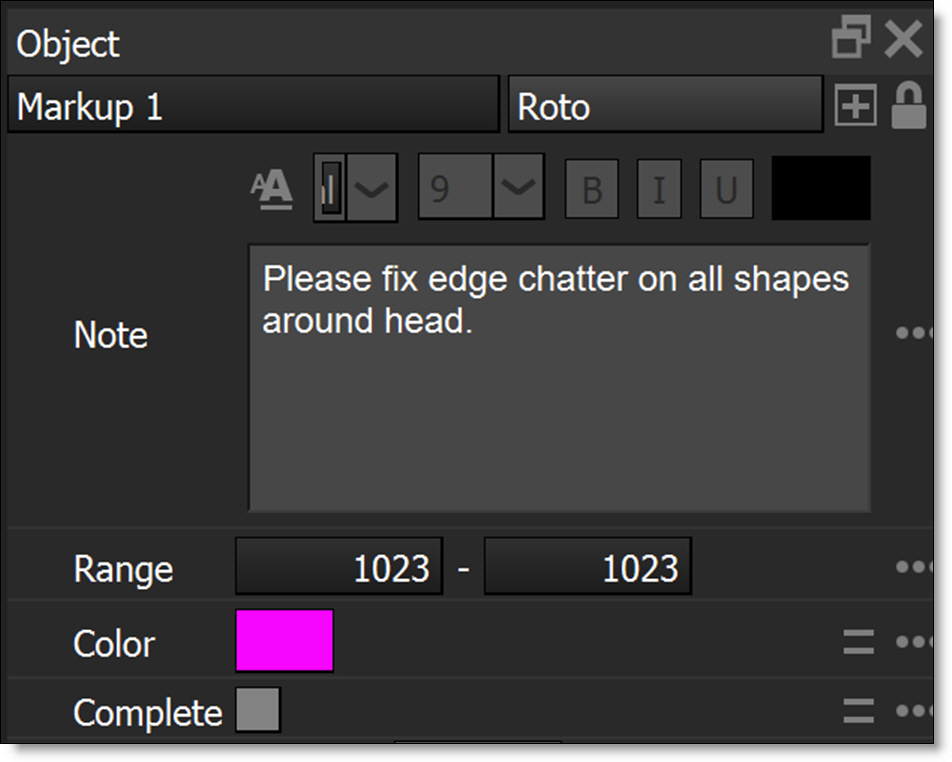The image size is (952, 762).
Task: Toggle Italic text formatting
Action: 659,189
